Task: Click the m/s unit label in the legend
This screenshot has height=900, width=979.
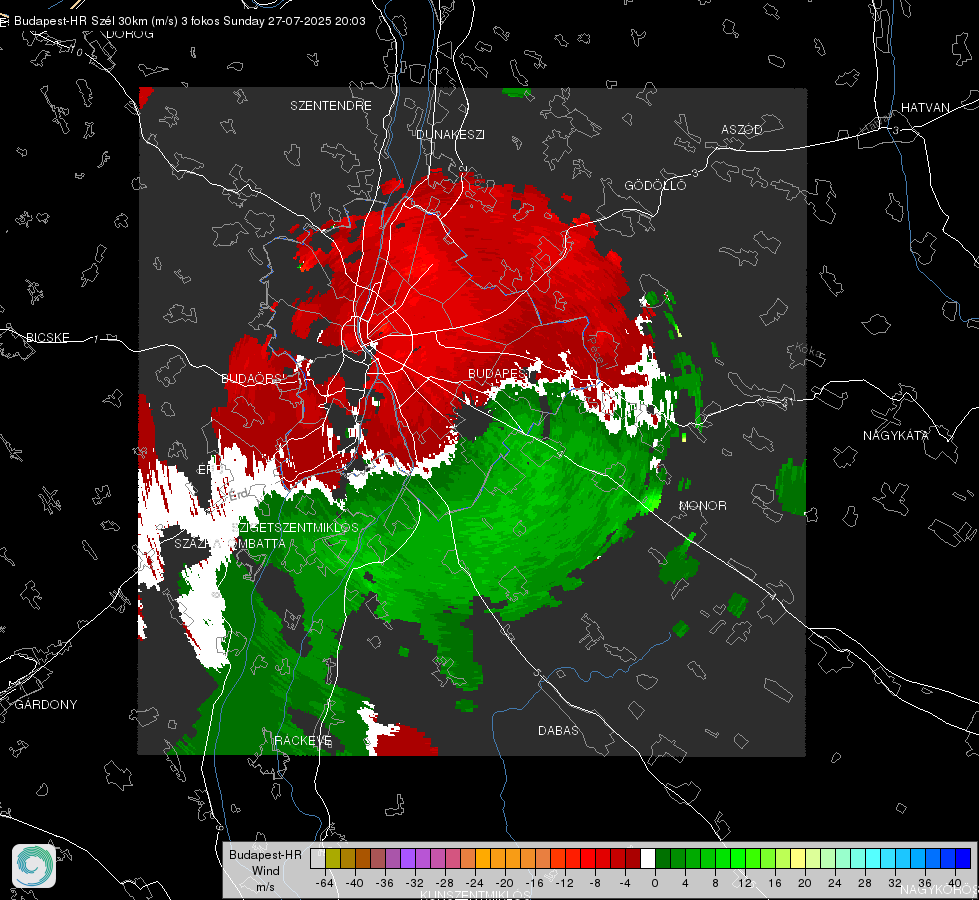Action: 265,886
